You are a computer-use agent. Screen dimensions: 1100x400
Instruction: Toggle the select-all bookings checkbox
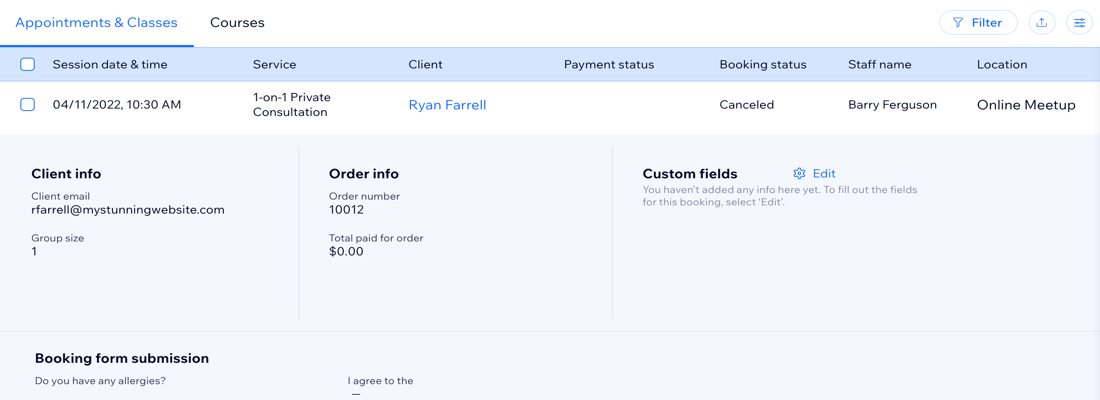click(28, 65)
